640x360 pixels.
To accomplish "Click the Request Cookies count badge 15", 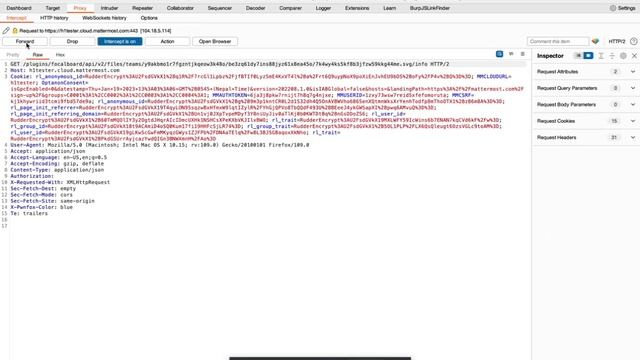I will (x=614, y=121).
